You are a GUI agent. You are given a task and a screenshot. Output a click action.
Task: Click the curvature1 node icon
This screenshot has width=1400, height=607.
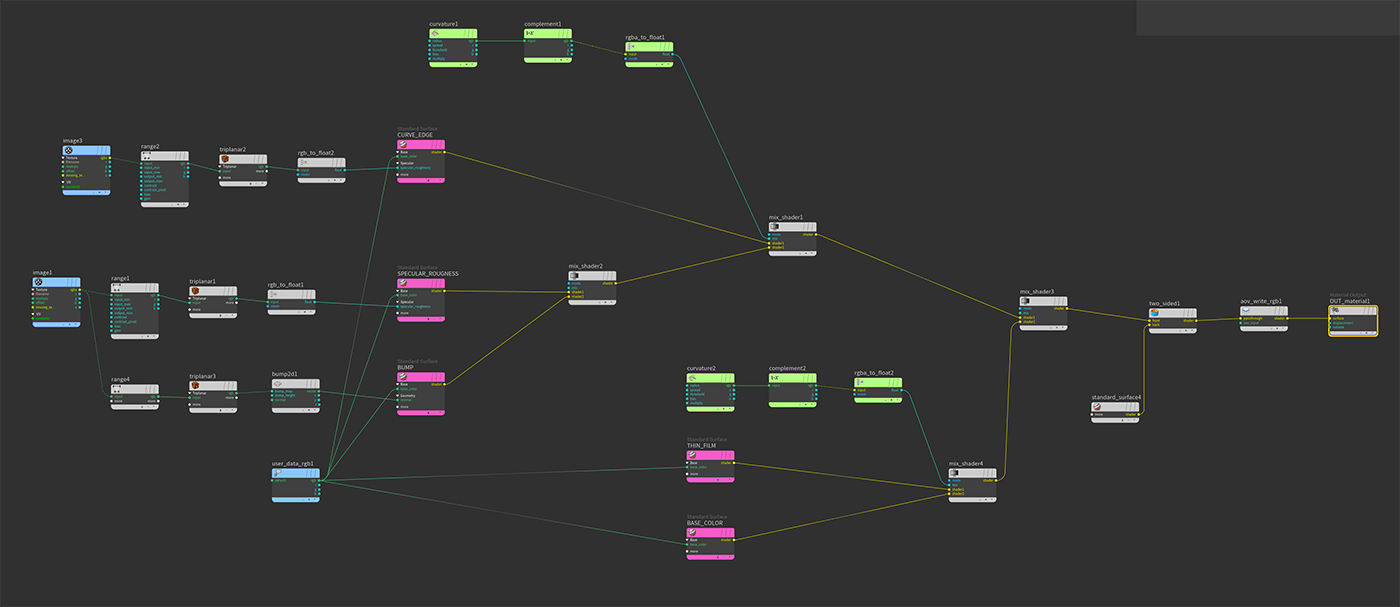[436, 33]
